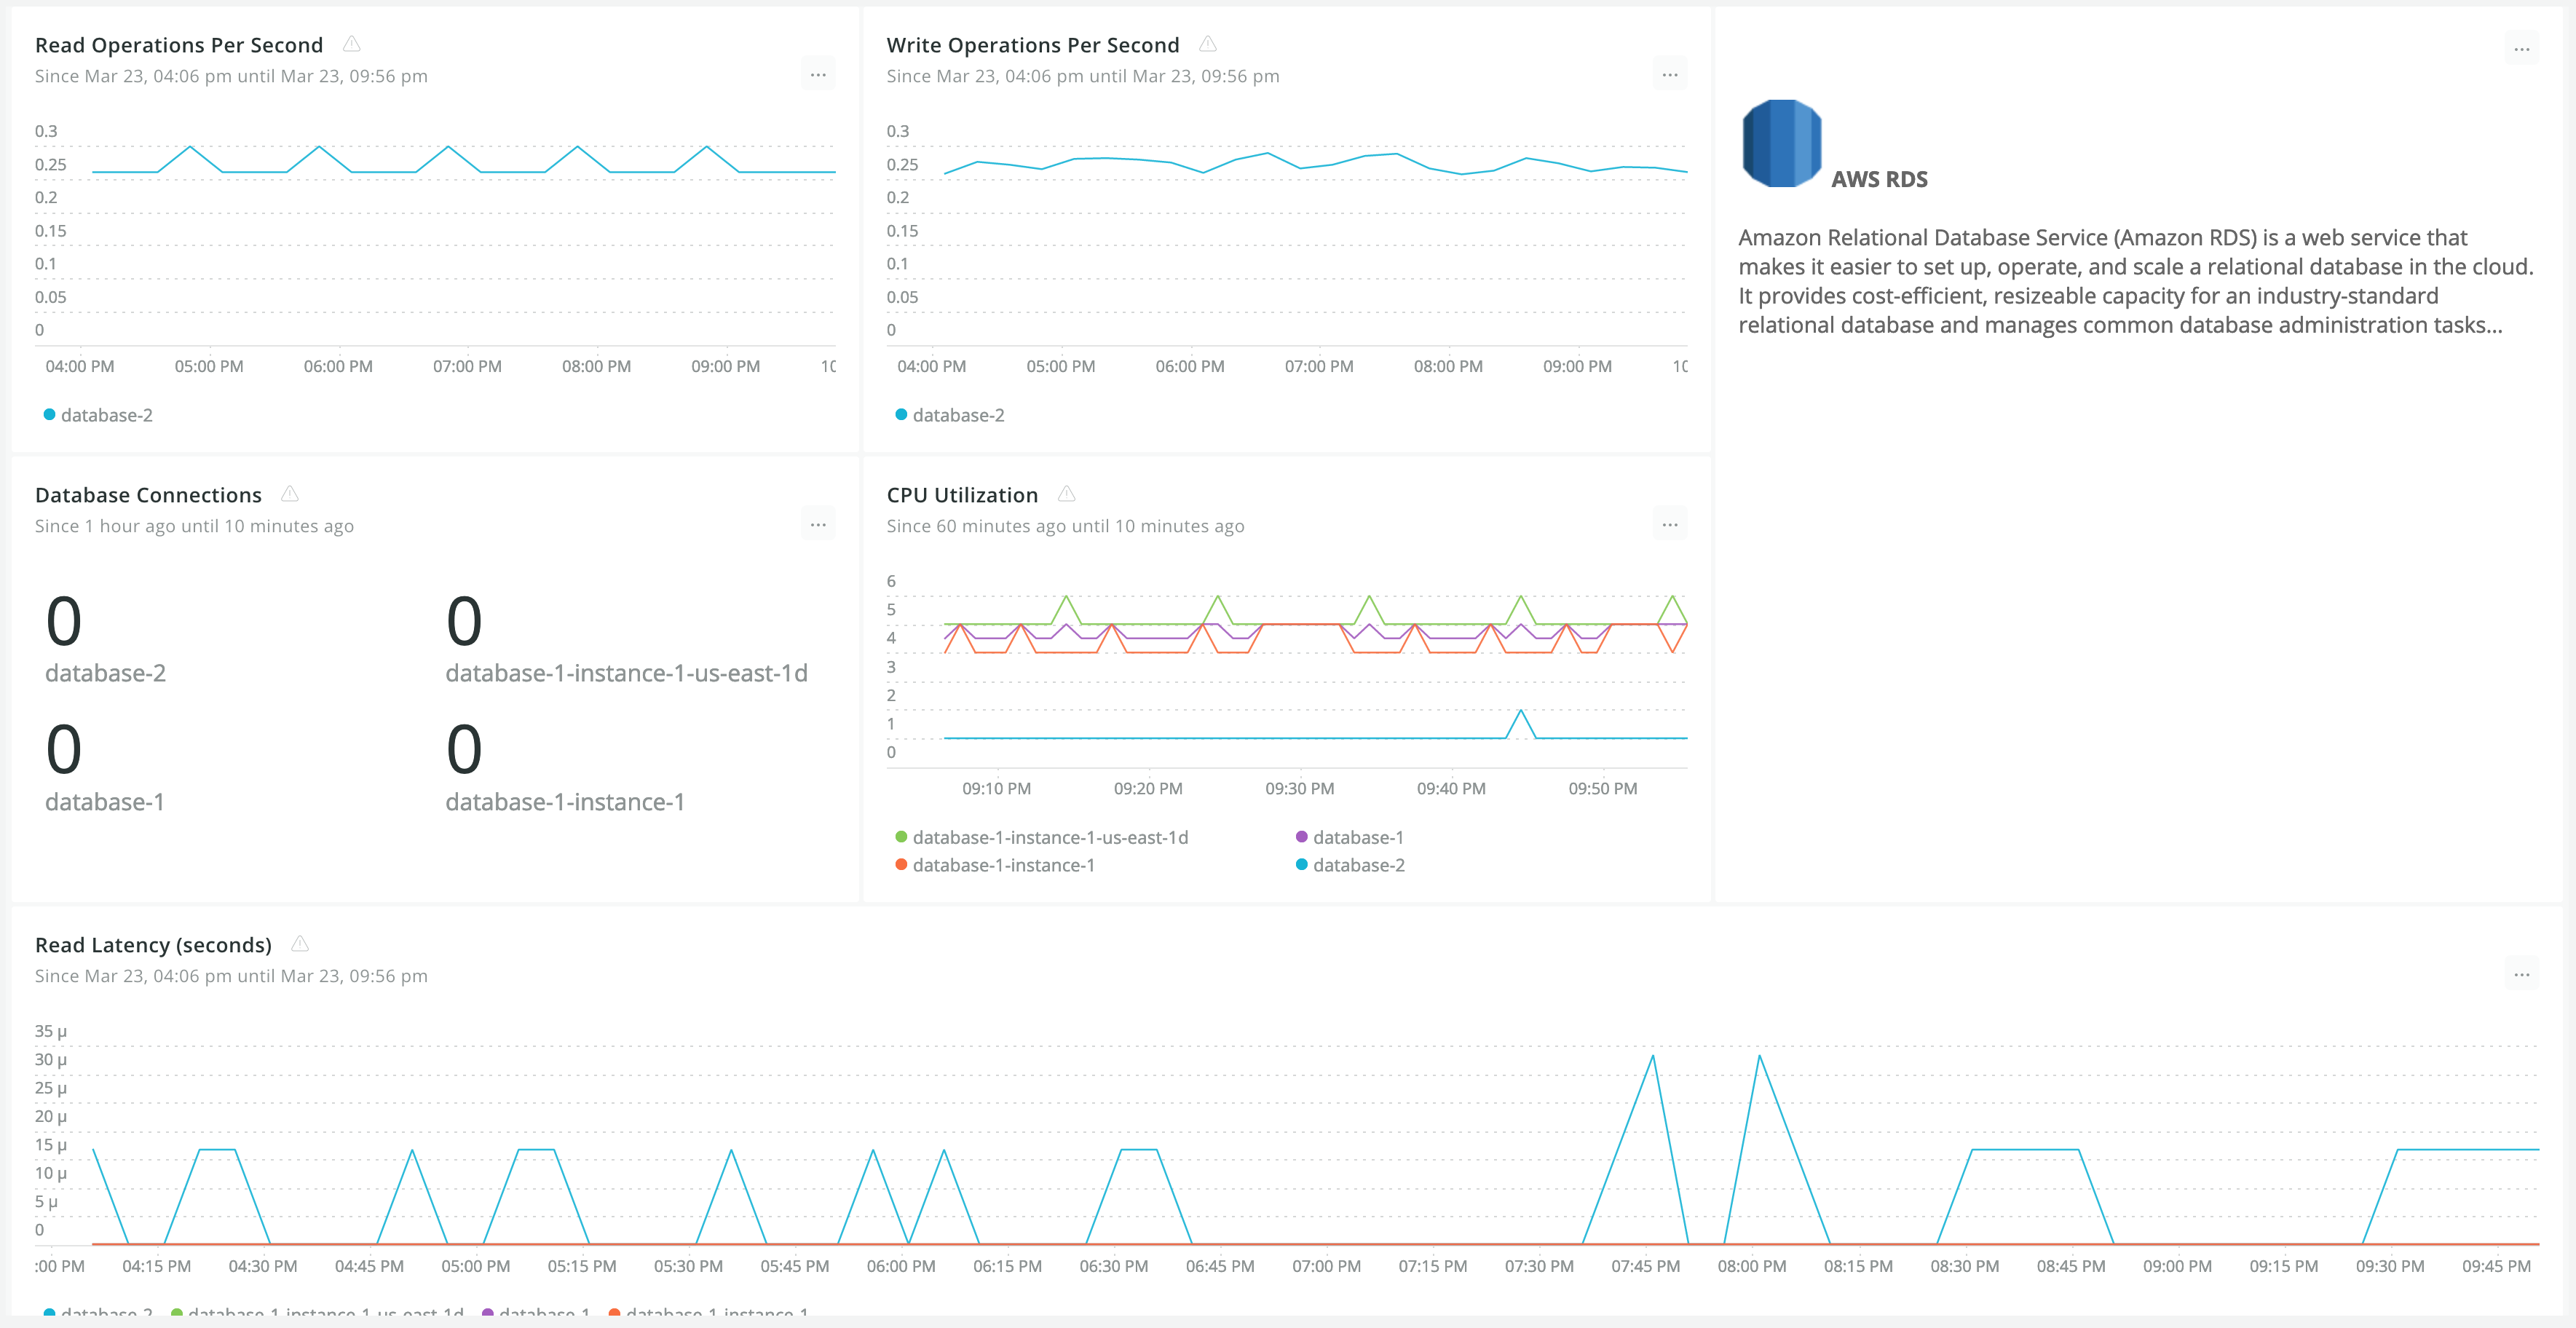Image resolution: width=2576 pixels, height=1328 pixels.
Task: Click alert triangle next to CPU Utilization
Action: [1066, 494]
